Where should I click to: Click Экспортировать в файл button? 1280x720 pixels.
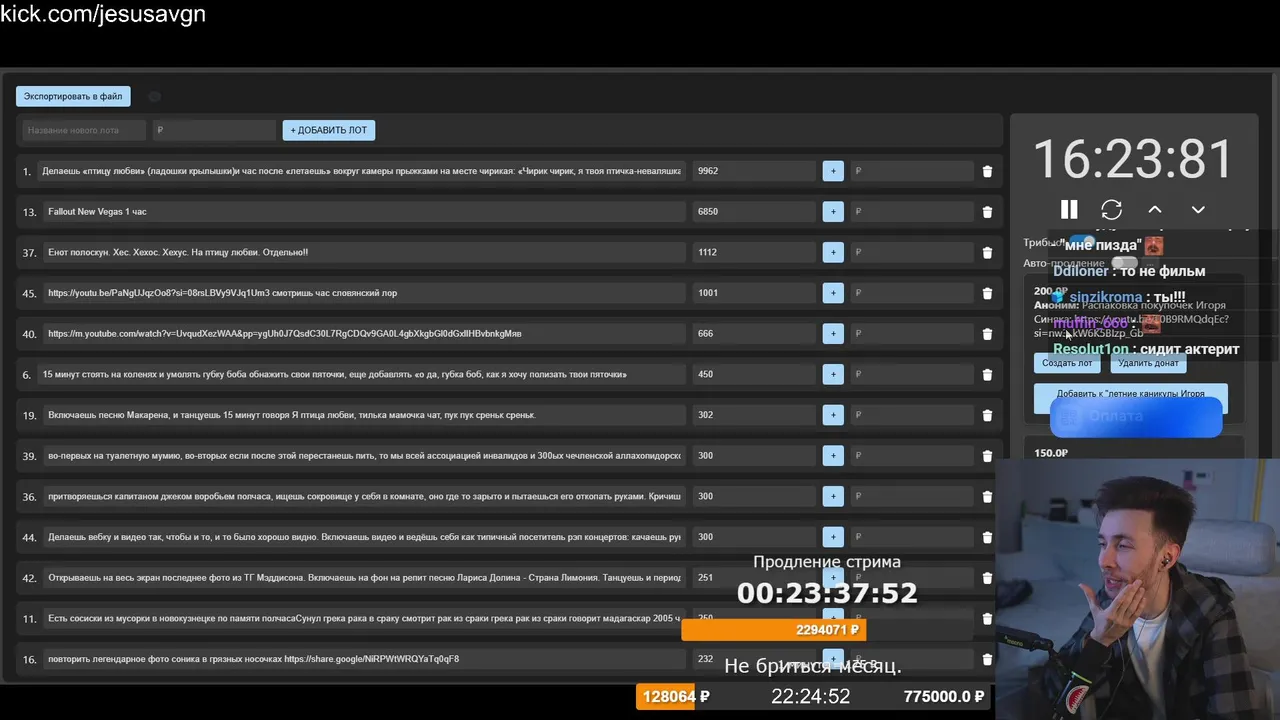click(73, 96)
